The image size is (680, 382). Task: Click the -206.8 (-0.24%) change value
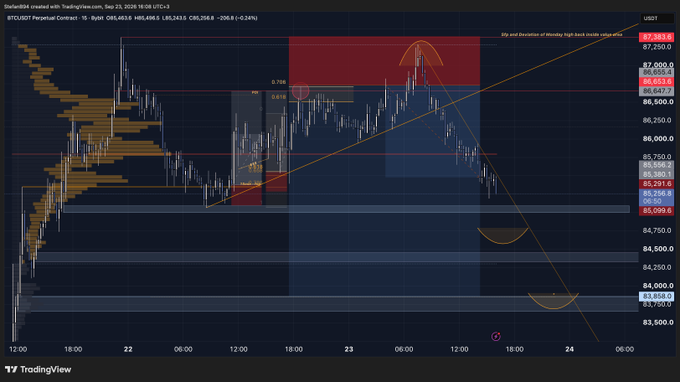(x=238, y=18)
